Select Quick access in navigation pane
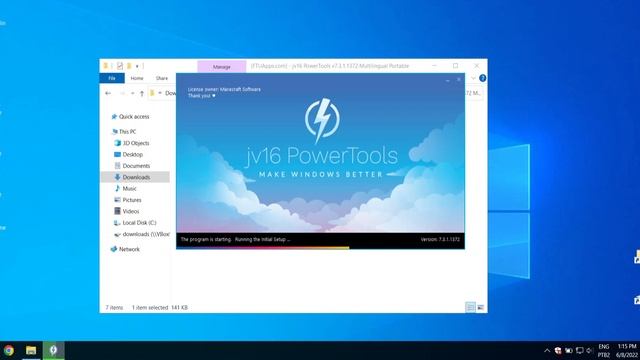The image size is (640, 360). (x=134, y=117)
